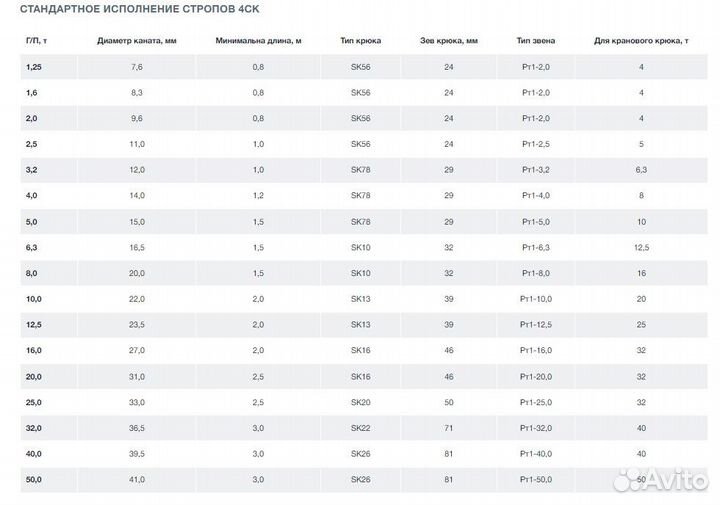Select the "Тип звена" column header

536,41
